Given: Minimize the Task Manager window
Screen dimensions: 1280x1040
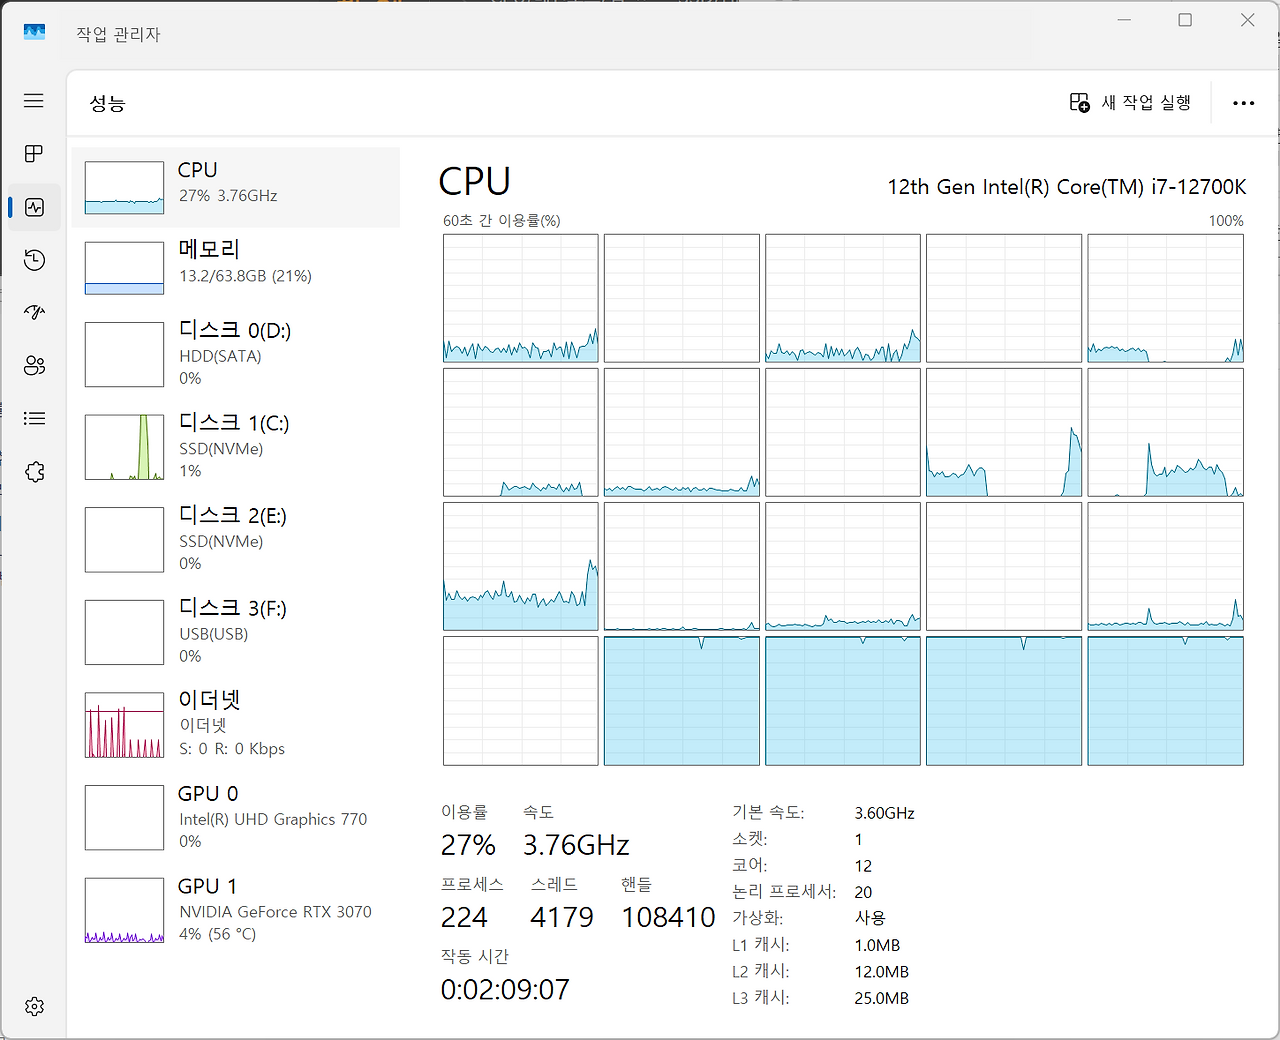Looking at the screenshot, I should pyautogui.click(x=1125, y=20).
